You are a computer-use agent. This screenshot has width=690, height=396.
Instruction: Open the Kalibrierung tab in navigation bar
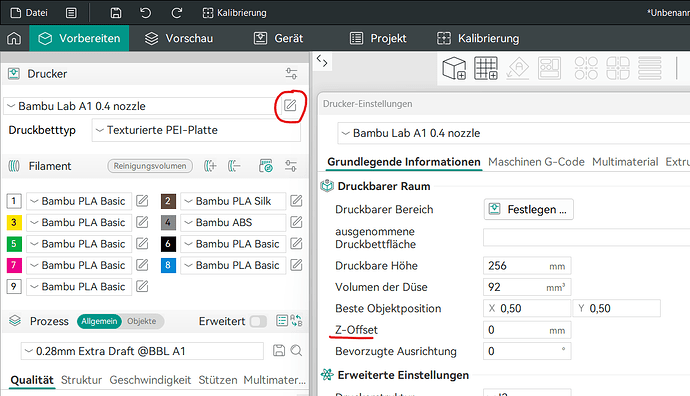(x=478, y=38)
